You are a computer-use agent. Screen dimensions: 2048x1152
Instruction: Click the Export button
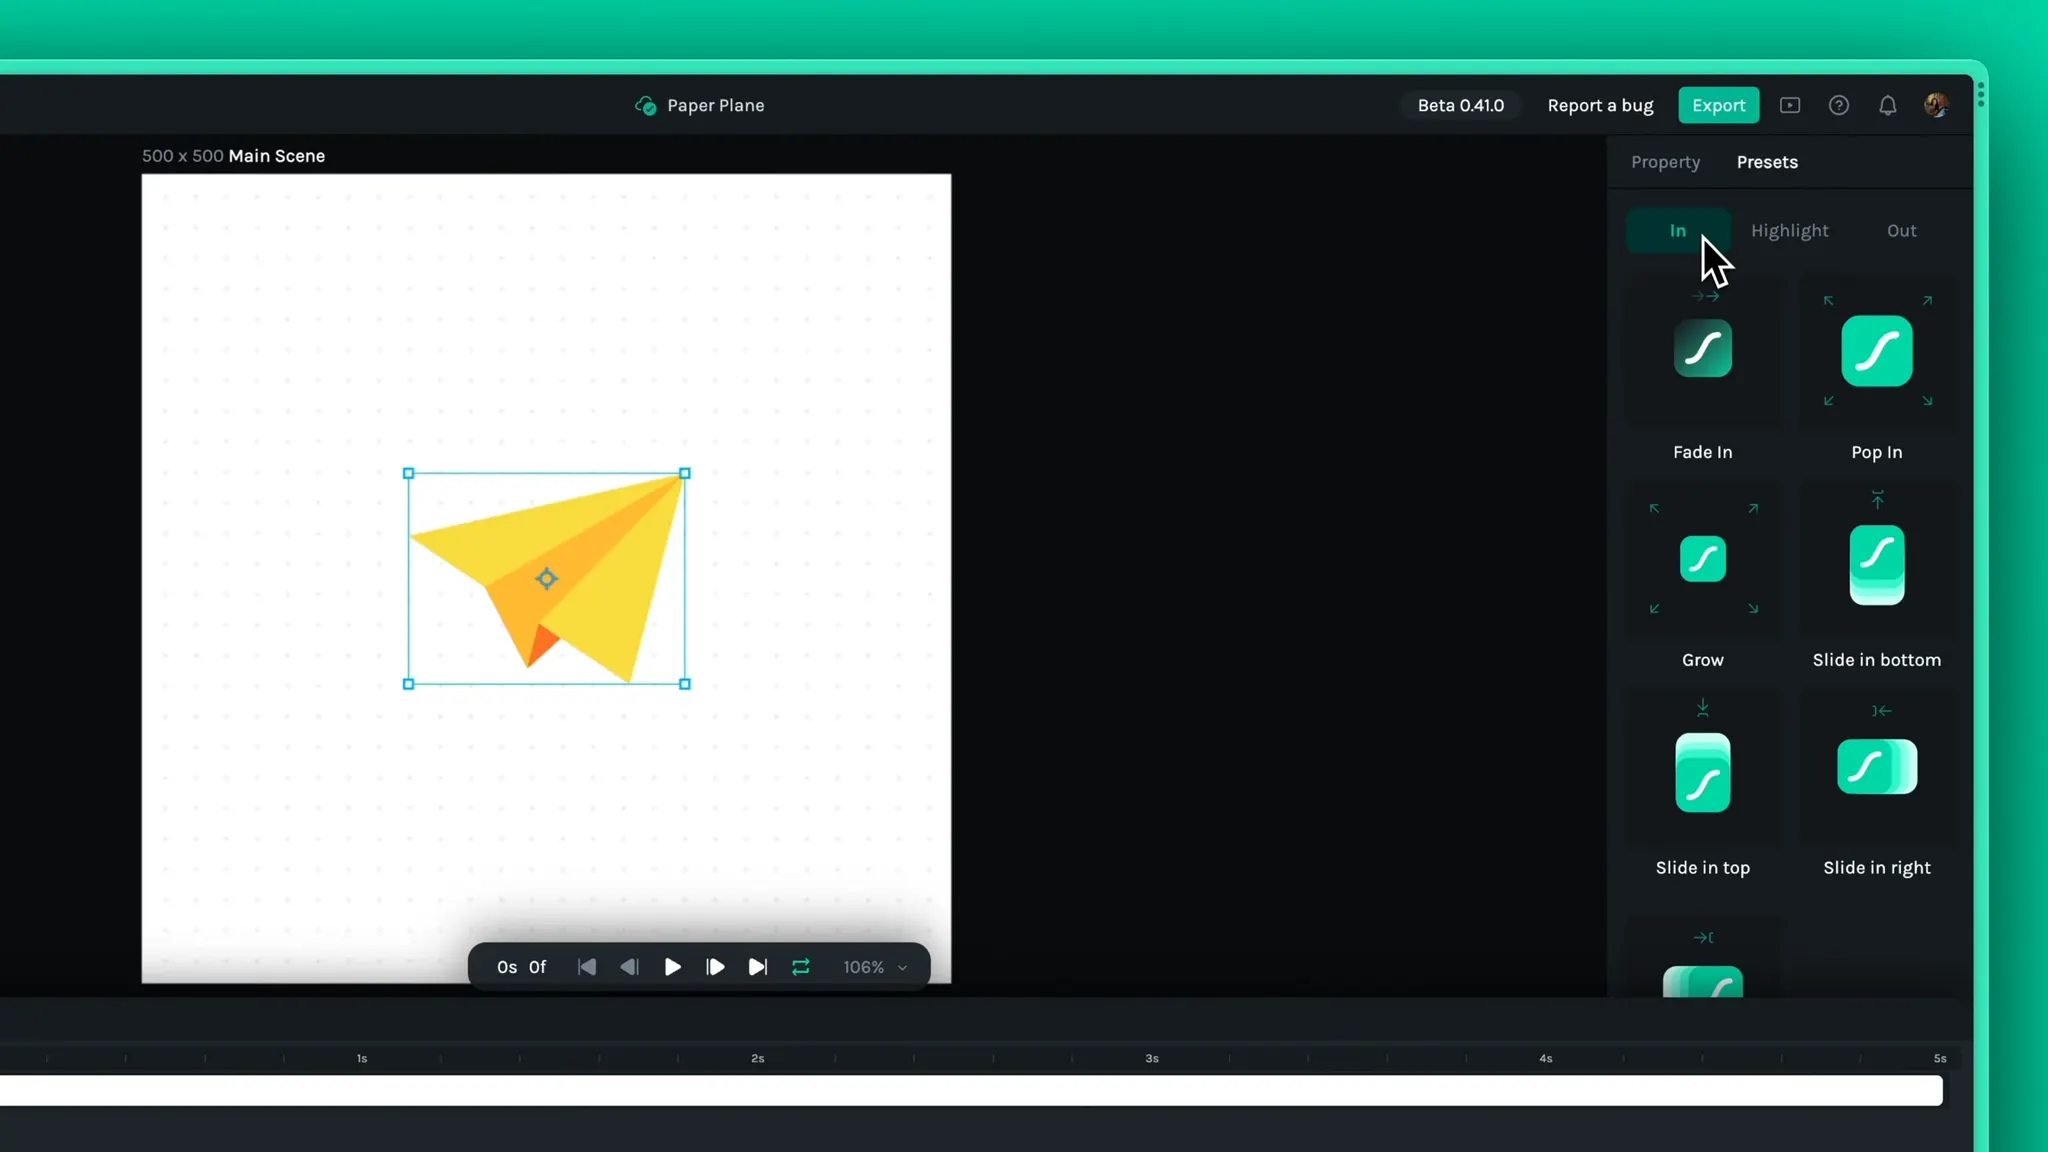click(1718, 106)
